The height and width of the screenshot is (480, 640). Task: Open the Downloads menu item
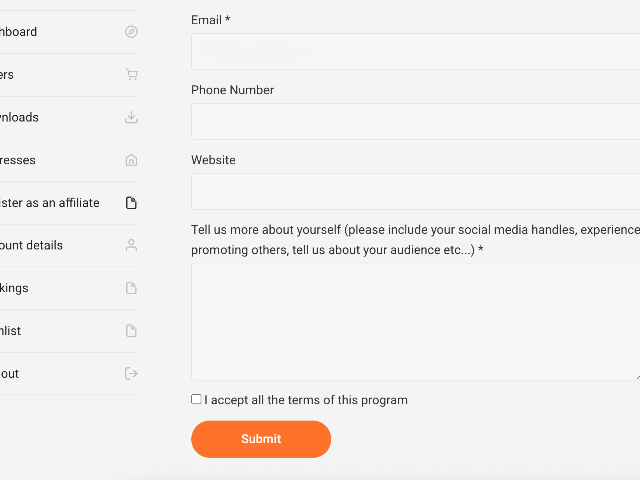20,117
